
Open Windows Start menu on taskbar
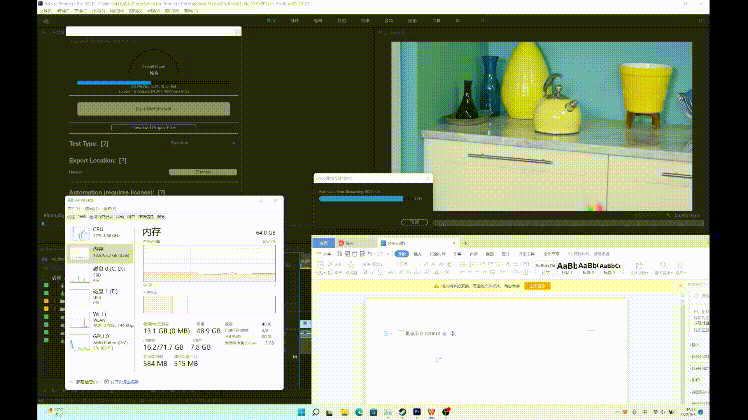tap(299, 411)
